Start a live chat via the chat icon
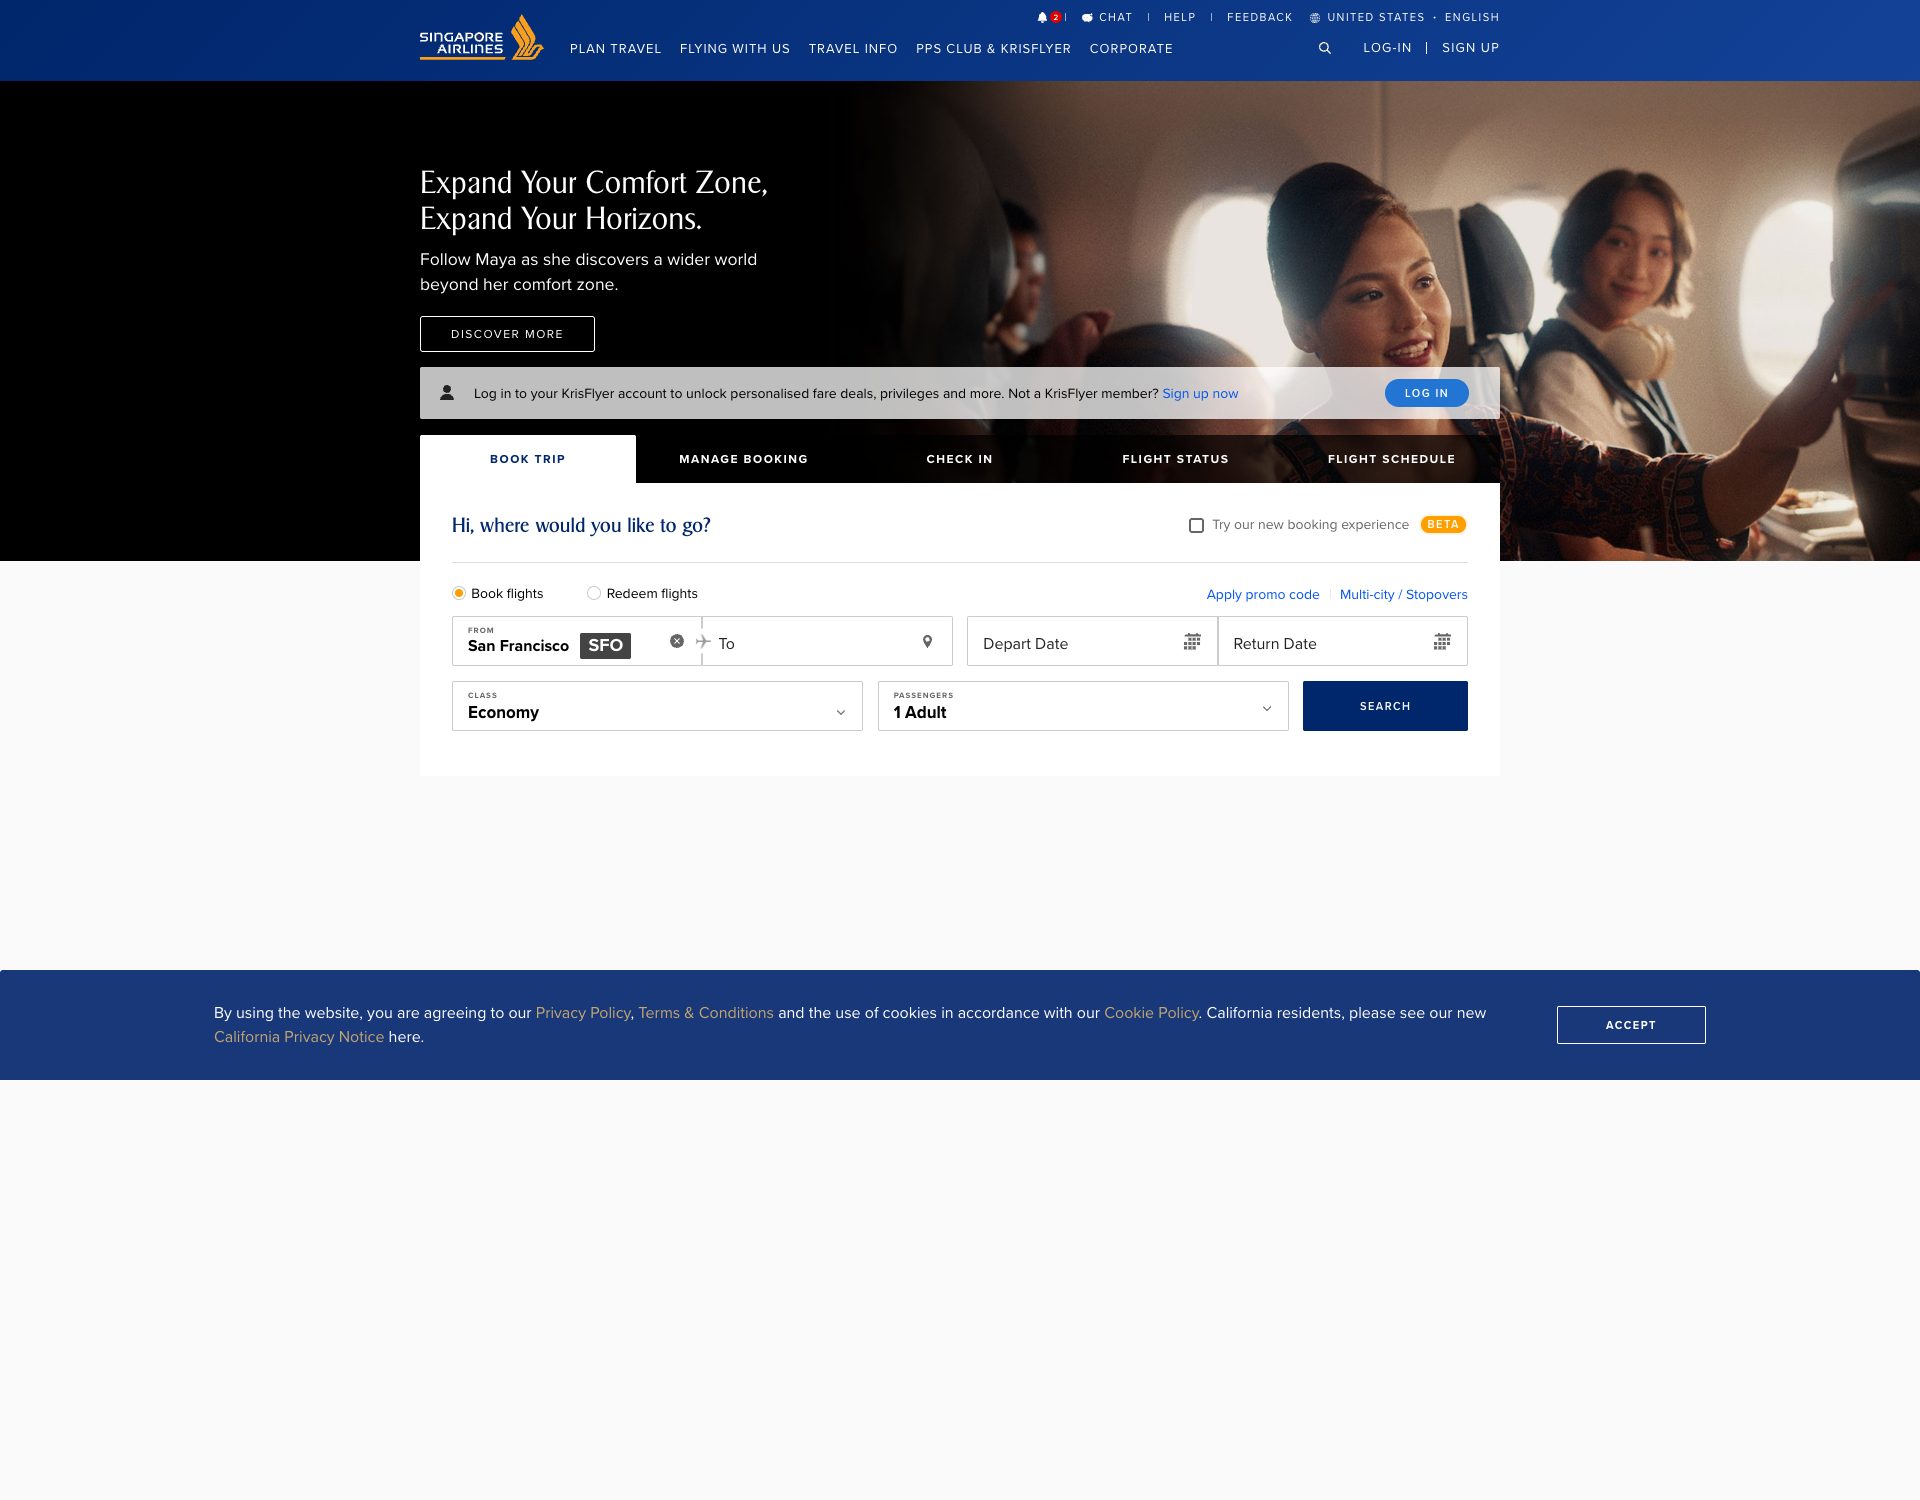 pos(1089,17)
